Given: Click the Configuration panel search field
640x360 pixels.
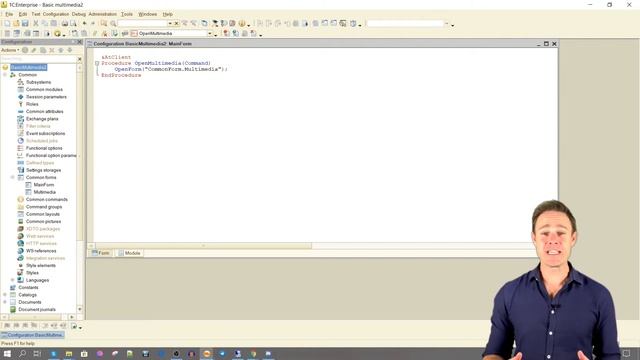Looking at the screenshot, I should (38, 59).
